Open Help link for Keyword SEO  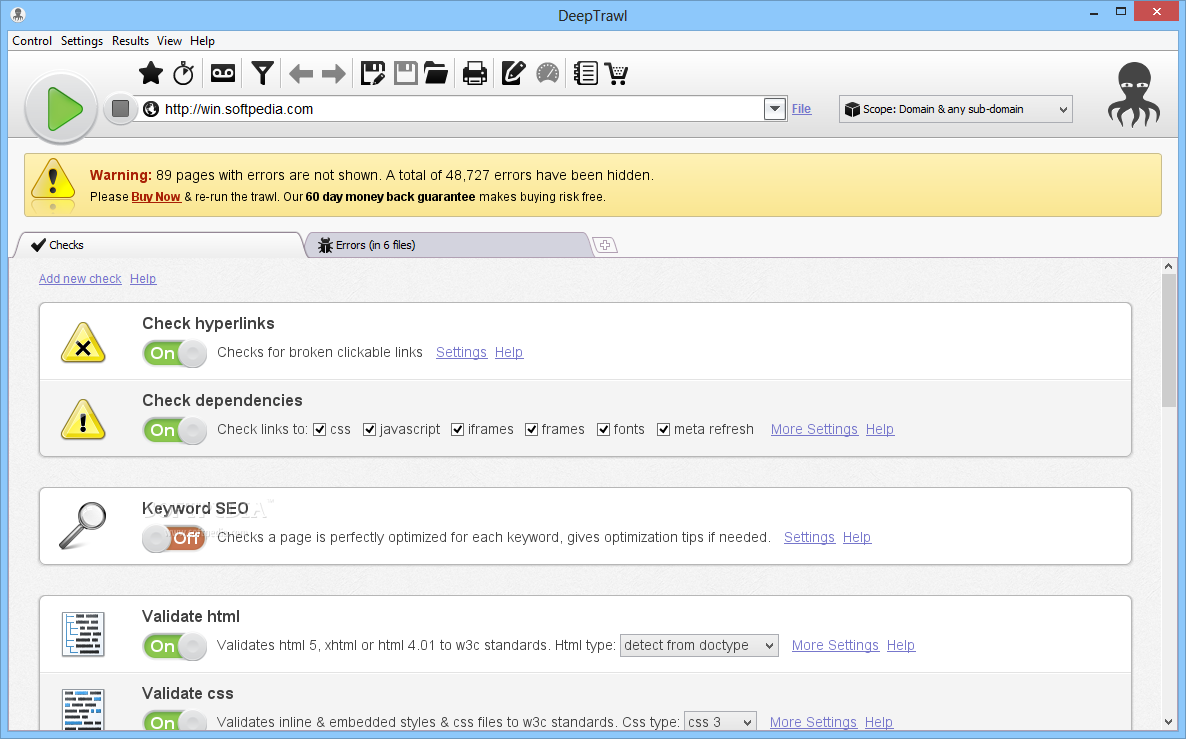[857, 538]
